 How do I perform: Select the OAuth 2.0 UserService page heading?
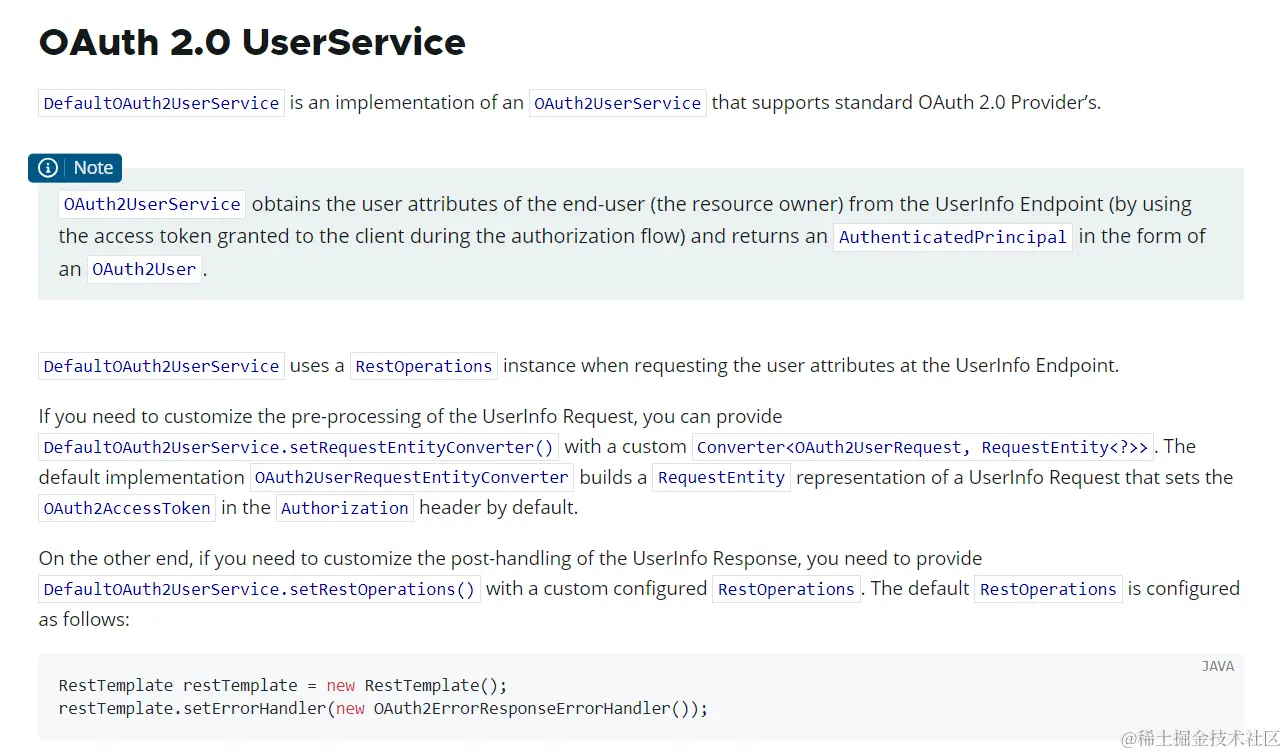(252, 42)
